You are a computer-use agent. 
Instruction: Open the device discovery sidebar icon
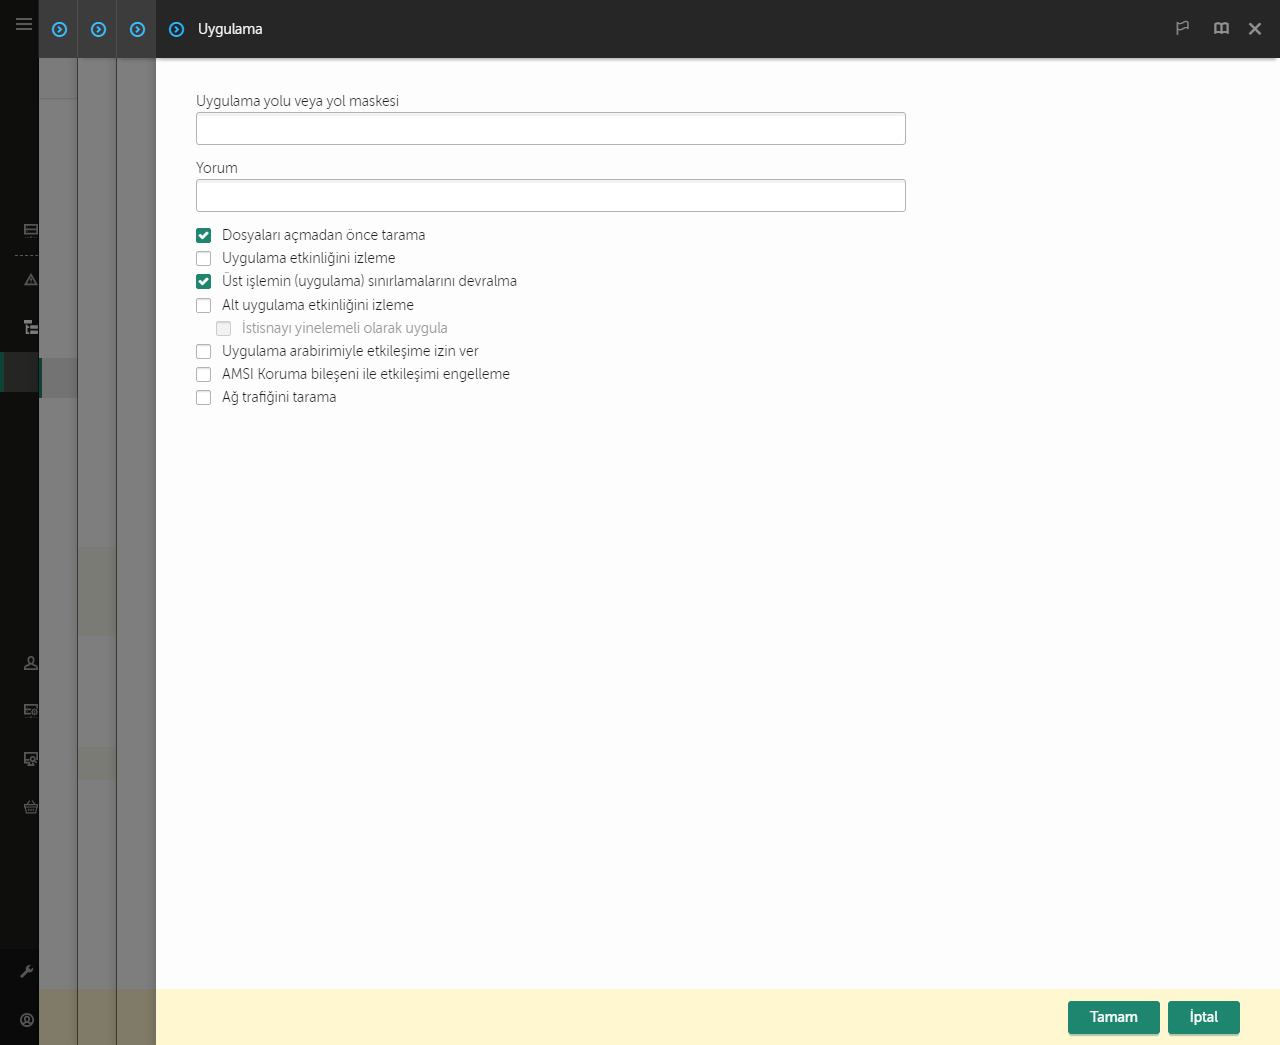[x=31, y=759]
